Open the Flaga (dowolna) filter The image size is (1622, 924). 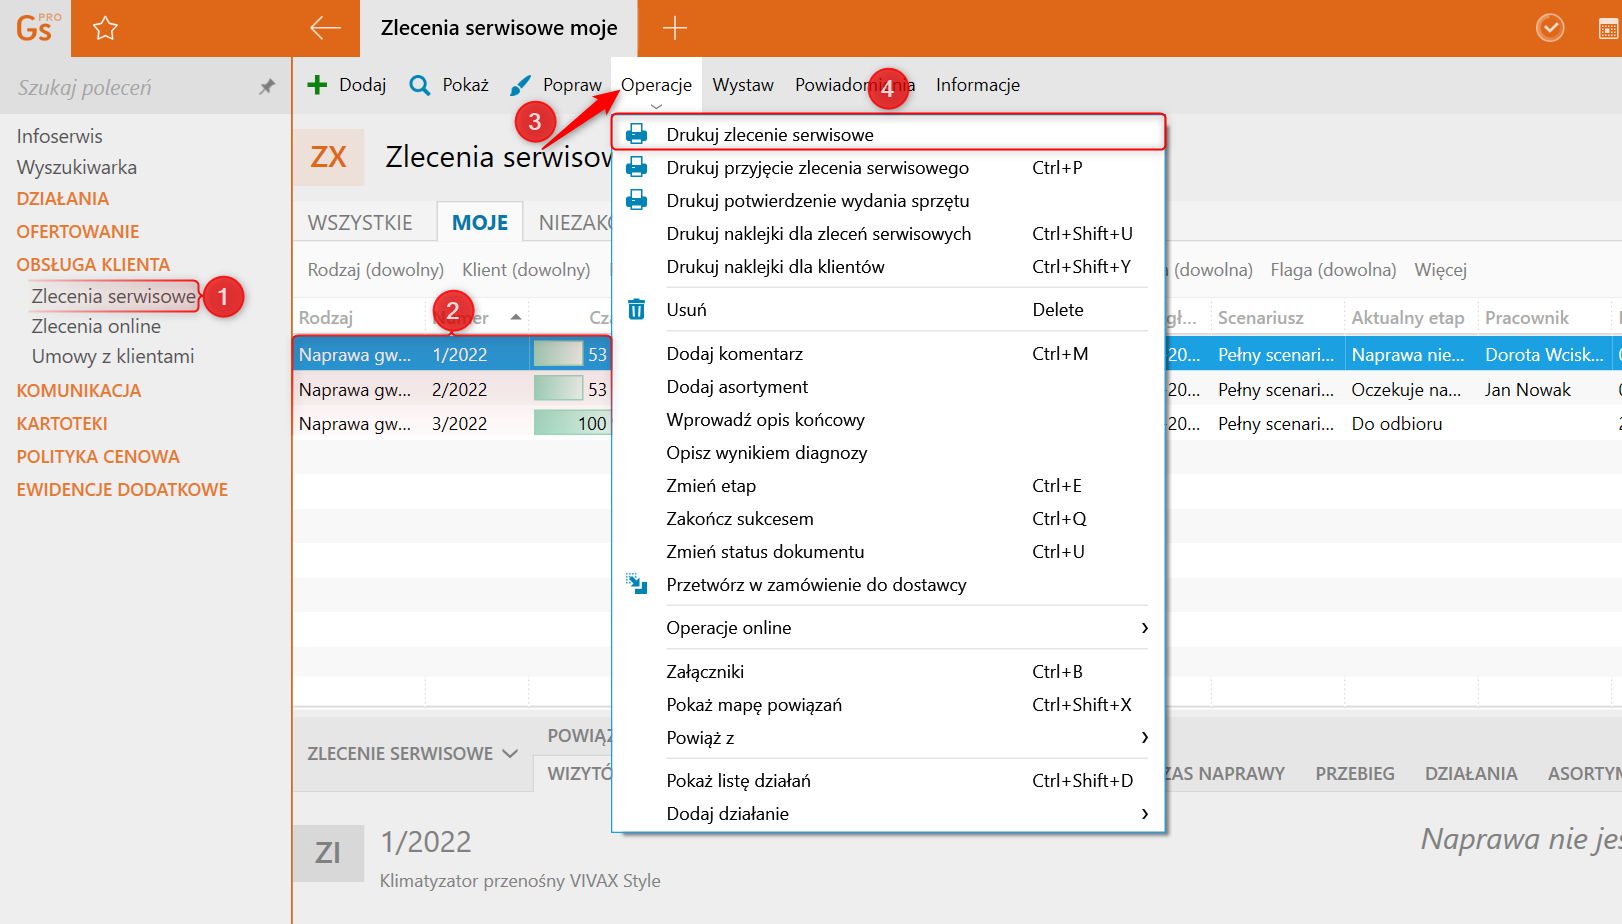coord(1333,270)
